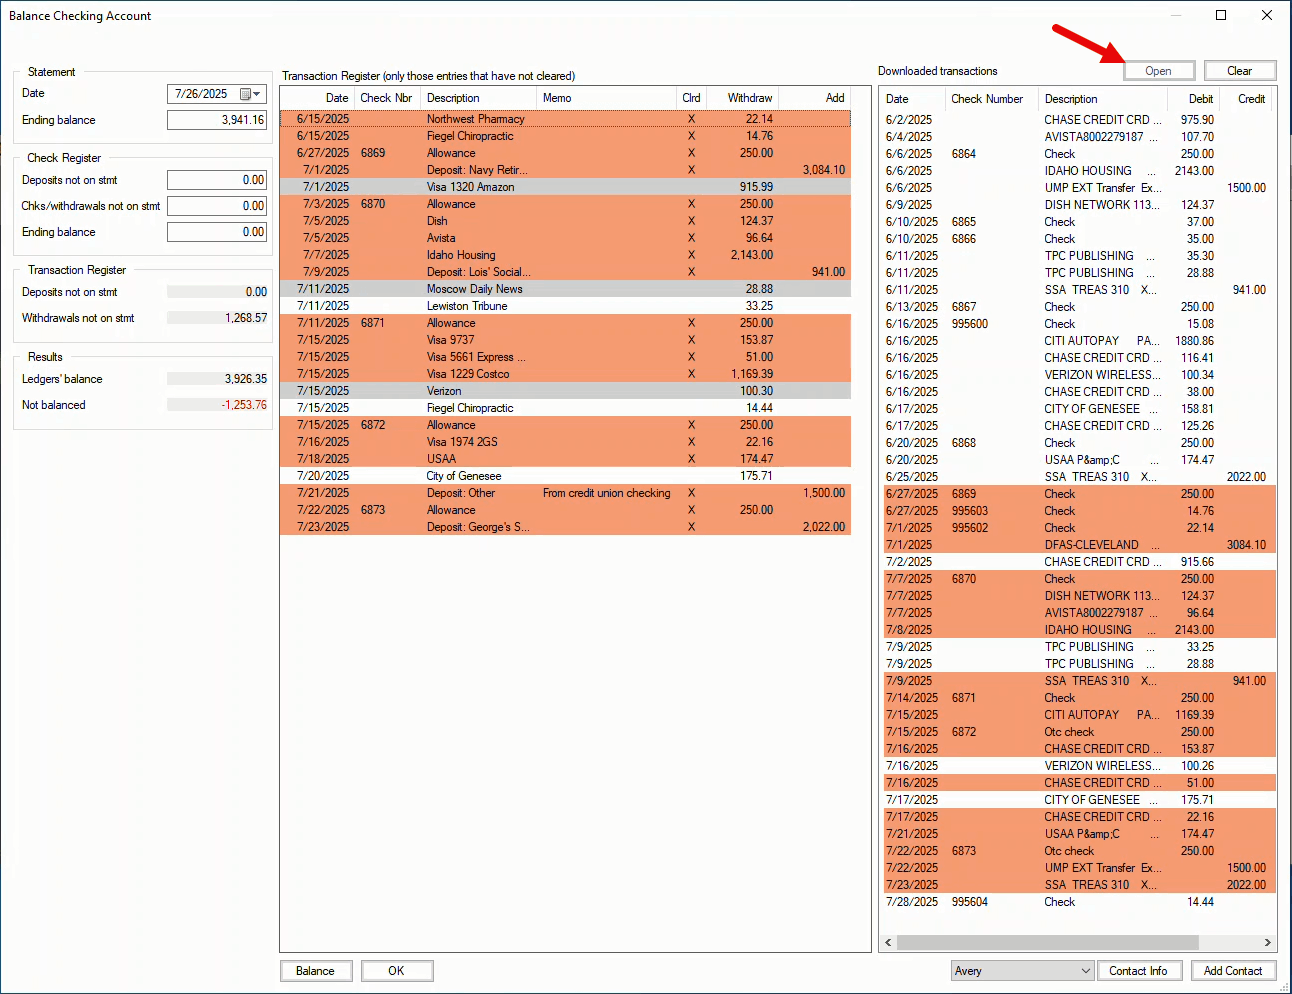The width and height of the screenshot is (1292, 994).
Task: Select downloaded AVISTA8002279187 6/4/2025 row
Action: tap(1078, 137)
